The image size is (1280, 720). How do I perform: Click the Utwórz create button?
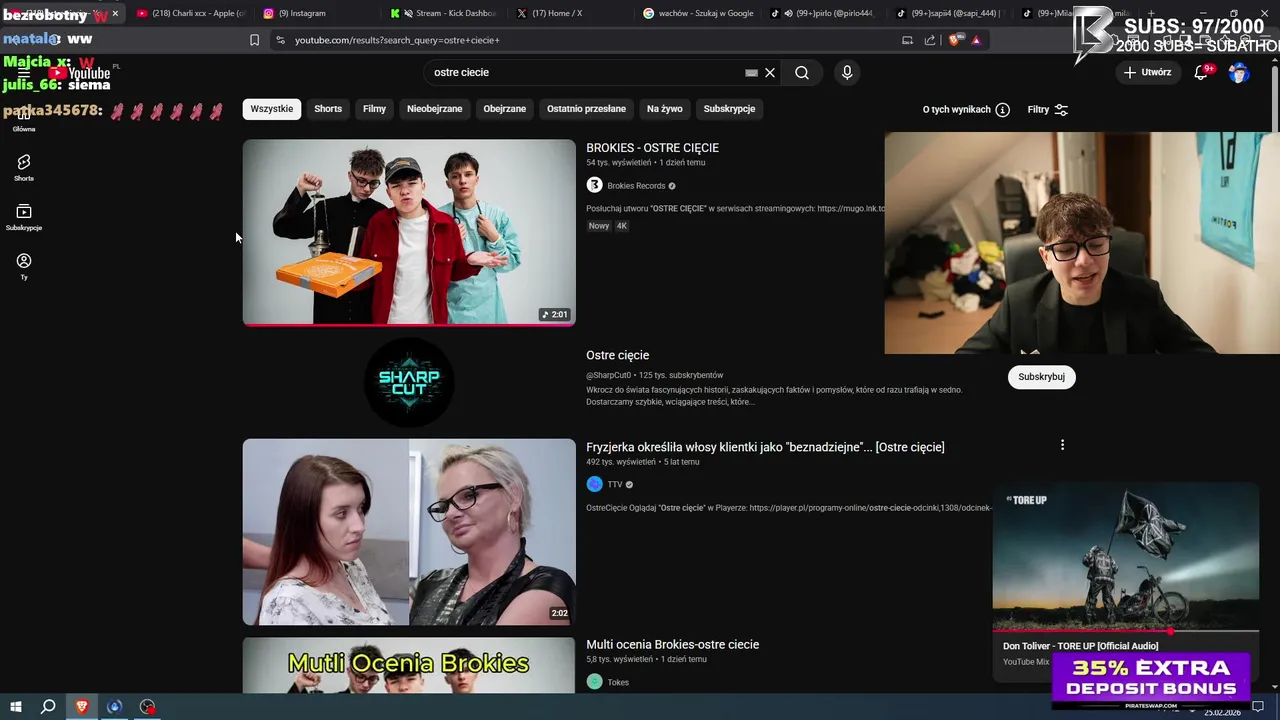click(1146, 72)
